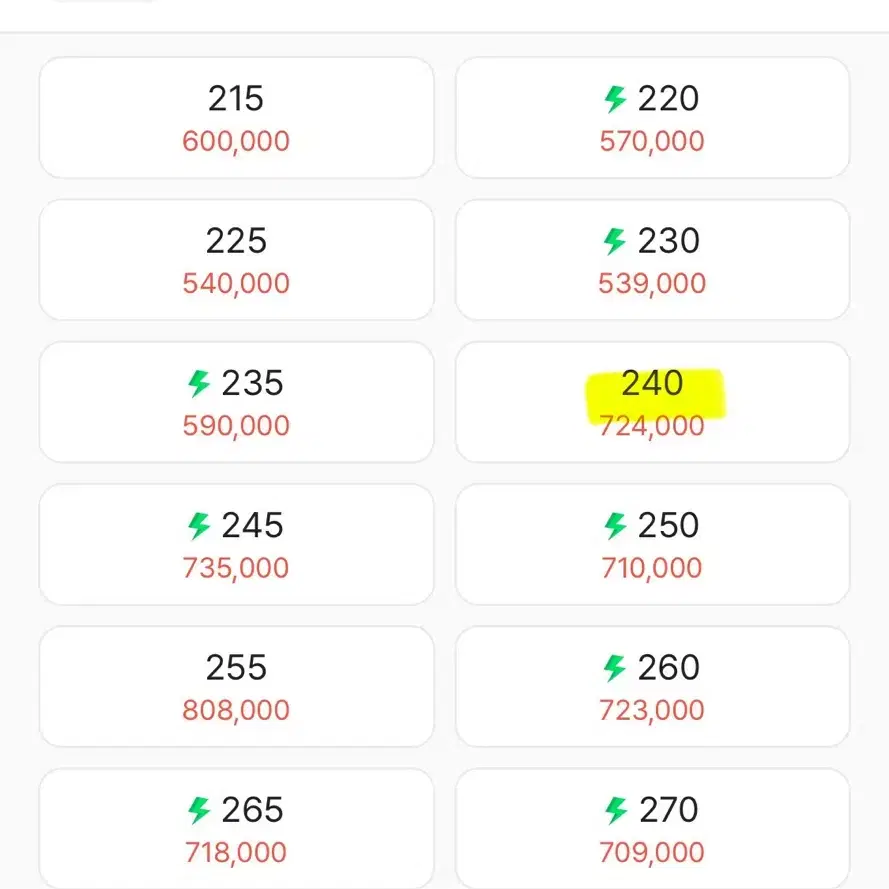This screenshot has width=889, height=889.
Task: Click the 539,000 price under 230
Action: 652,283
